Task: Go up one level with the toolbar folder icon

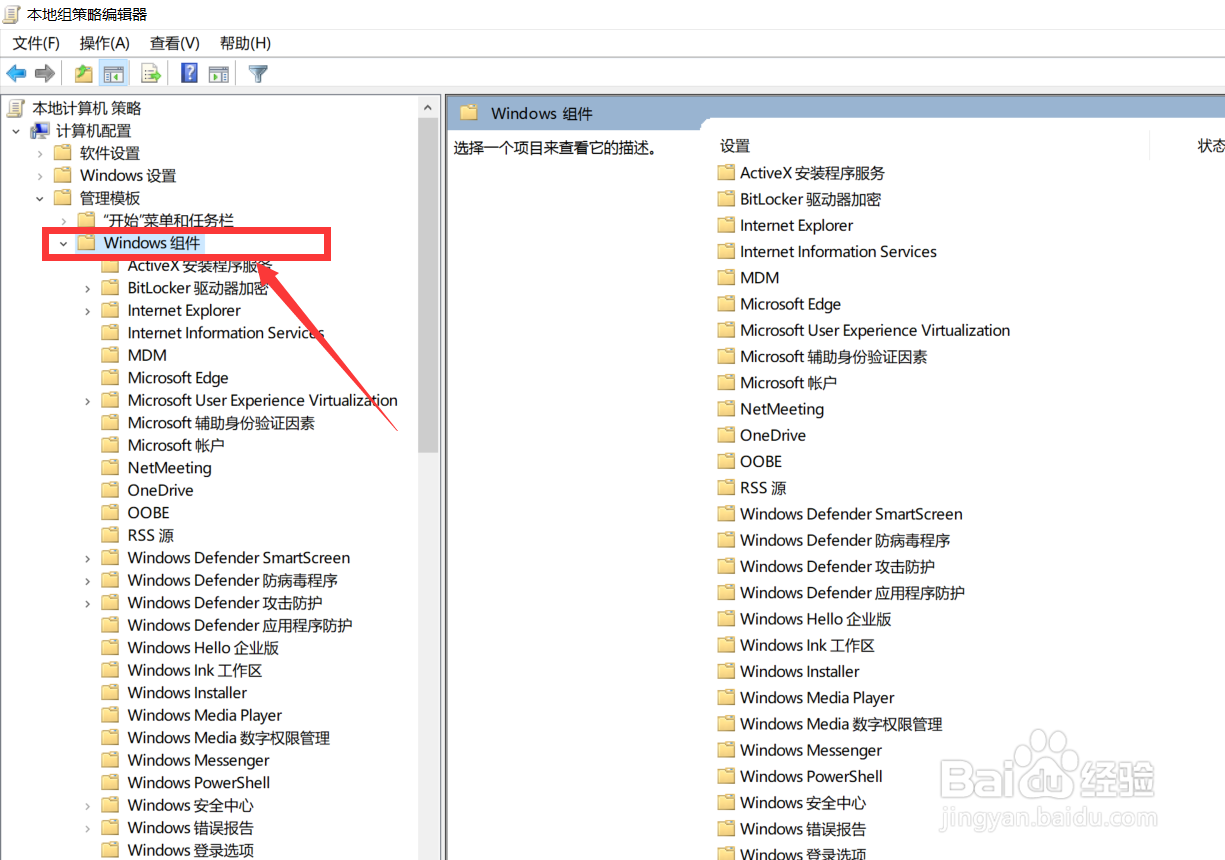Action: coord(84,73)
